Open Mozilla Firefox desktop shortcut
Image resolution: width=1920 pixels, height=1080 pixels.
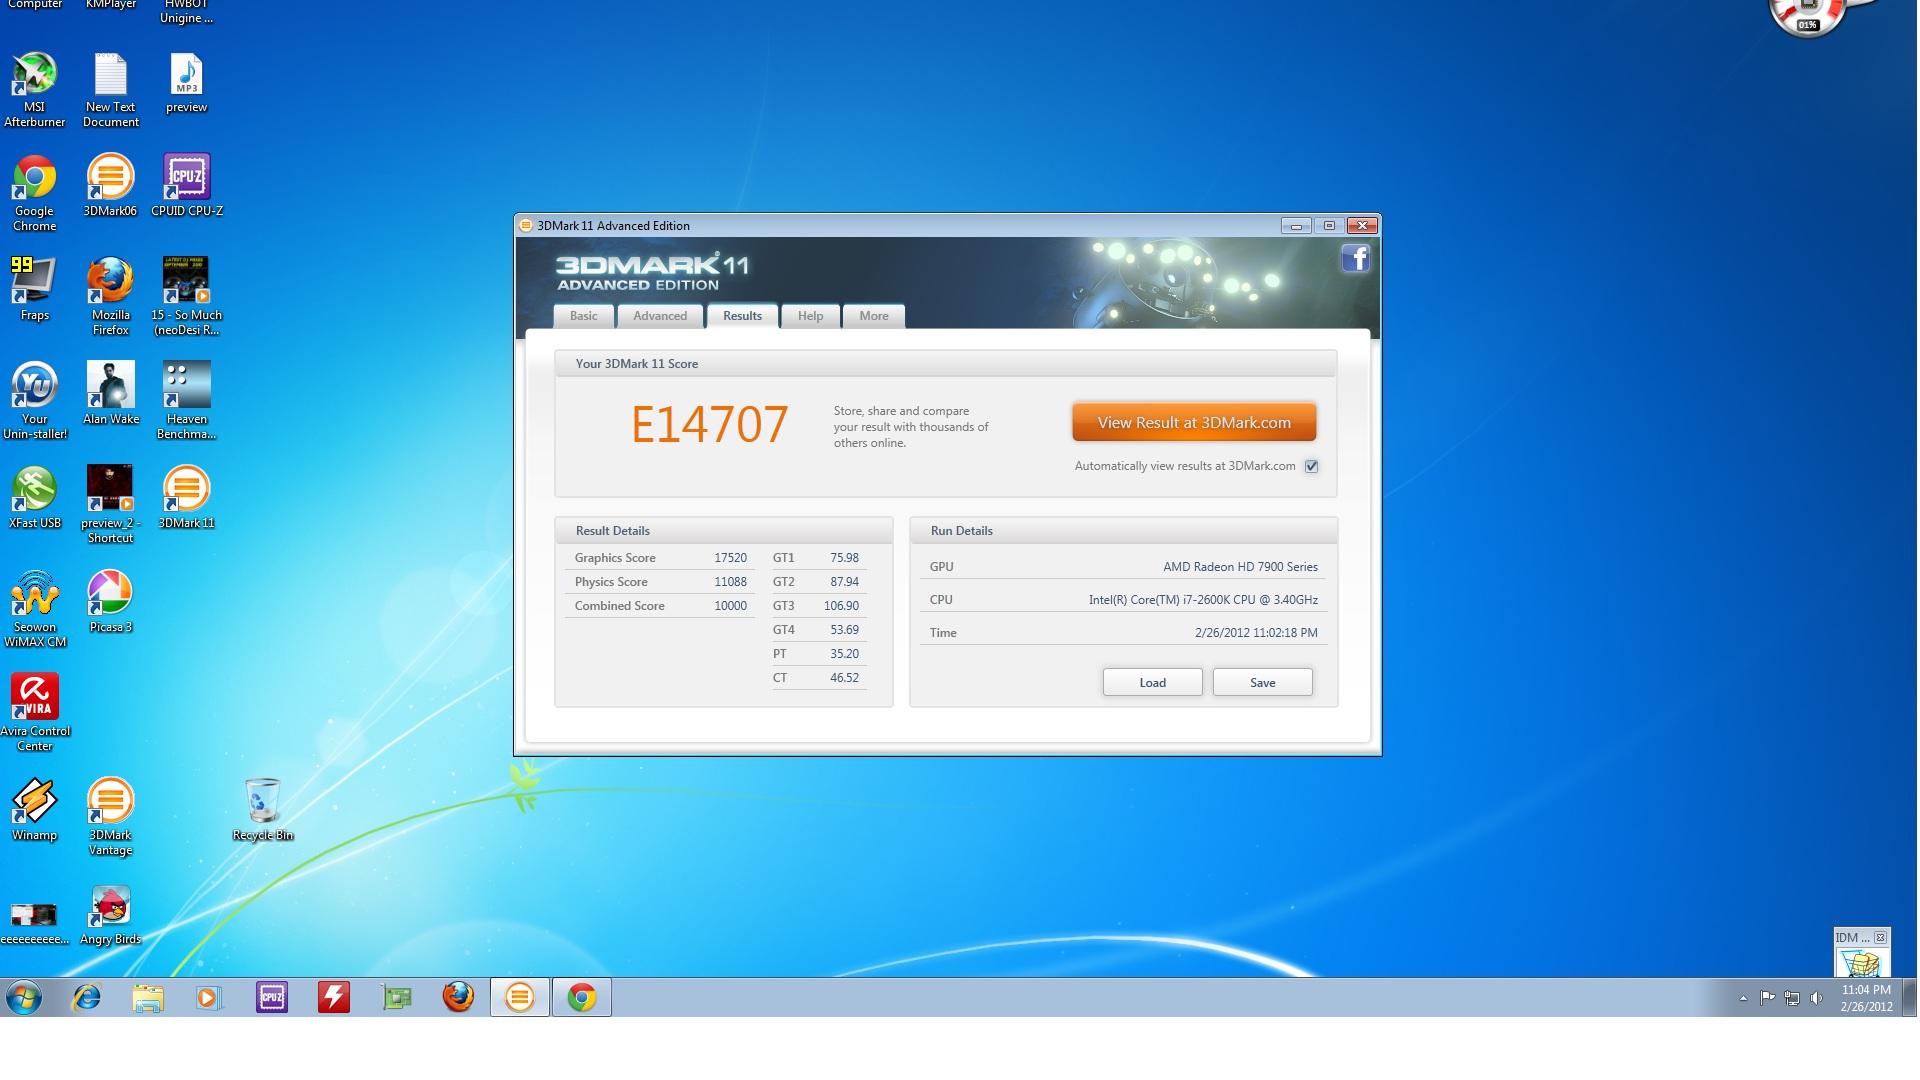click(x=110, y=296)
